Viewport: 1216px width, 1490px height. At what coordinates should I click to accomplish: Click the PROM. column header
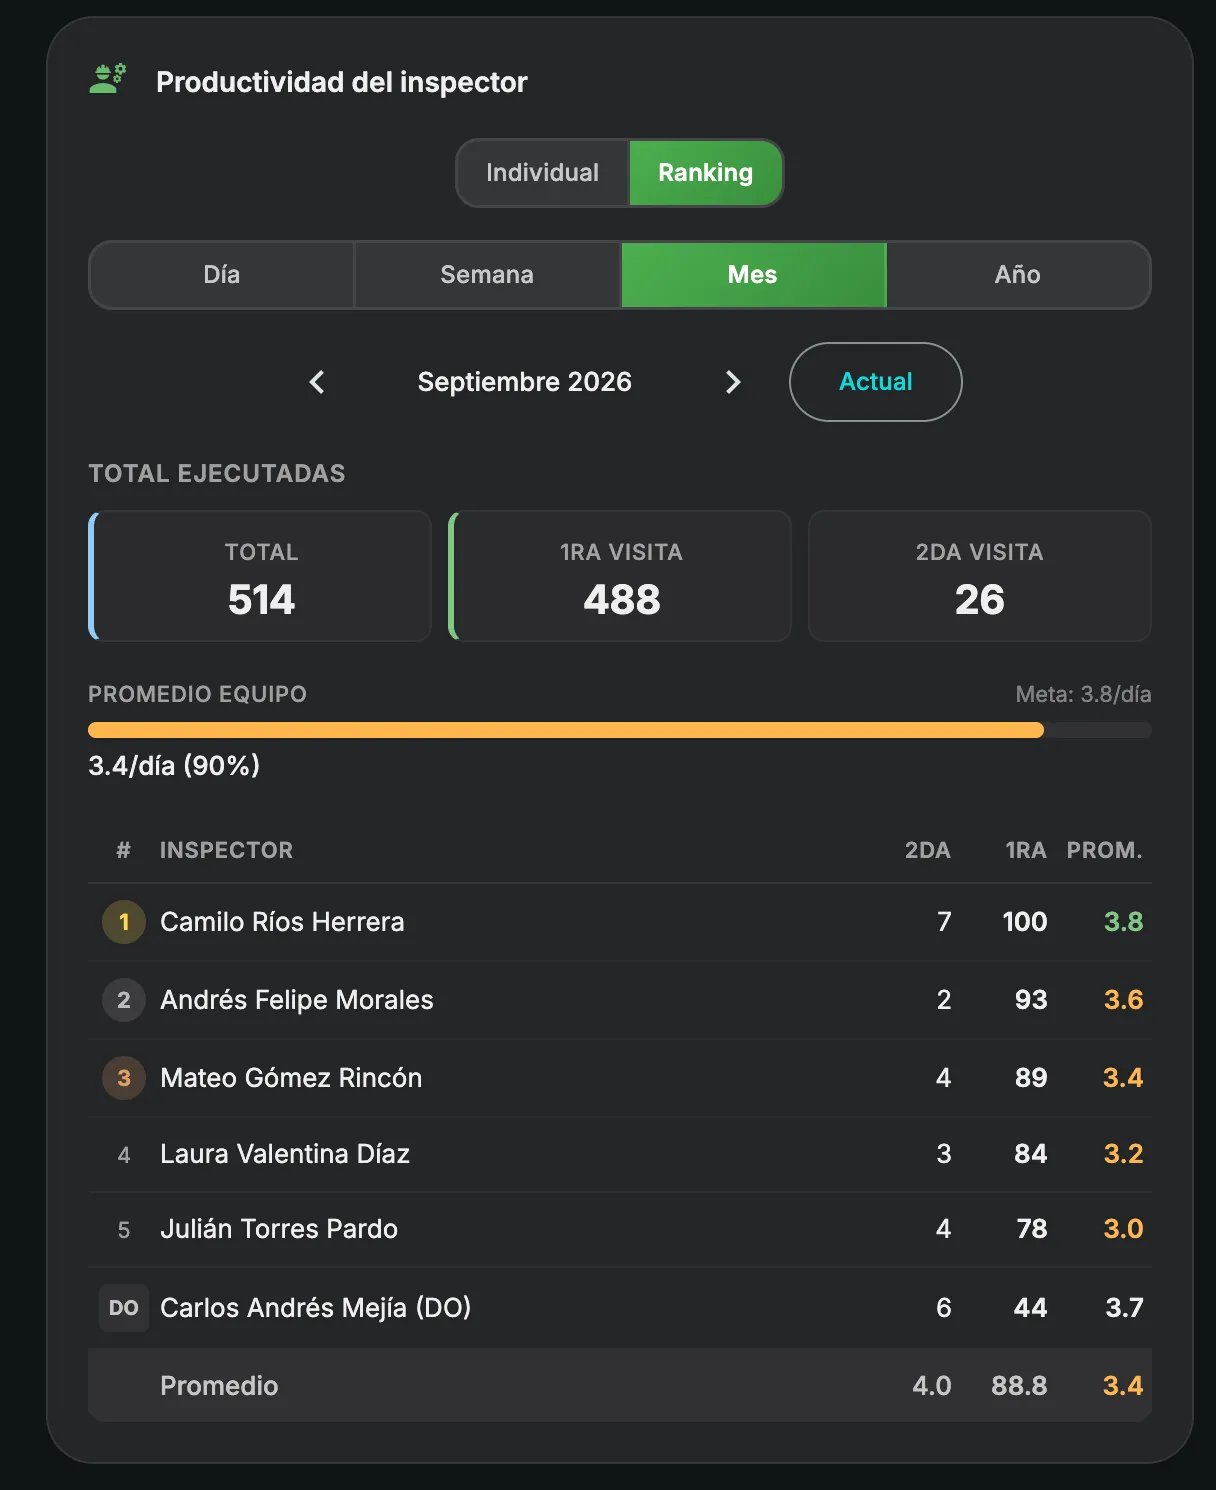[x=1105, y=850]
